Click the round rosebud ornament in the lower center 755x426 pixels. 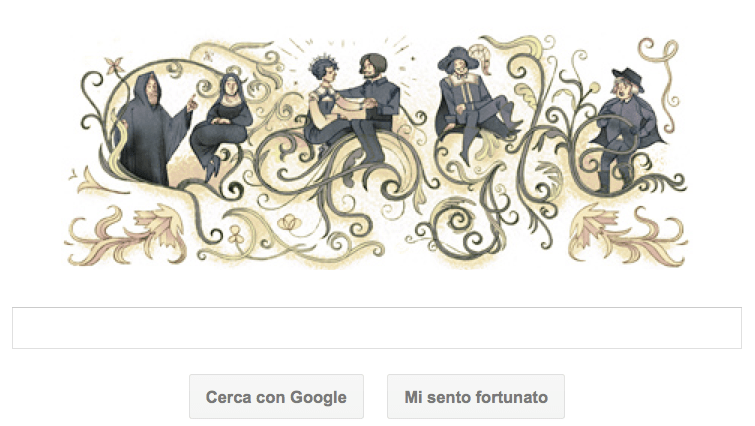pos(289,223)
